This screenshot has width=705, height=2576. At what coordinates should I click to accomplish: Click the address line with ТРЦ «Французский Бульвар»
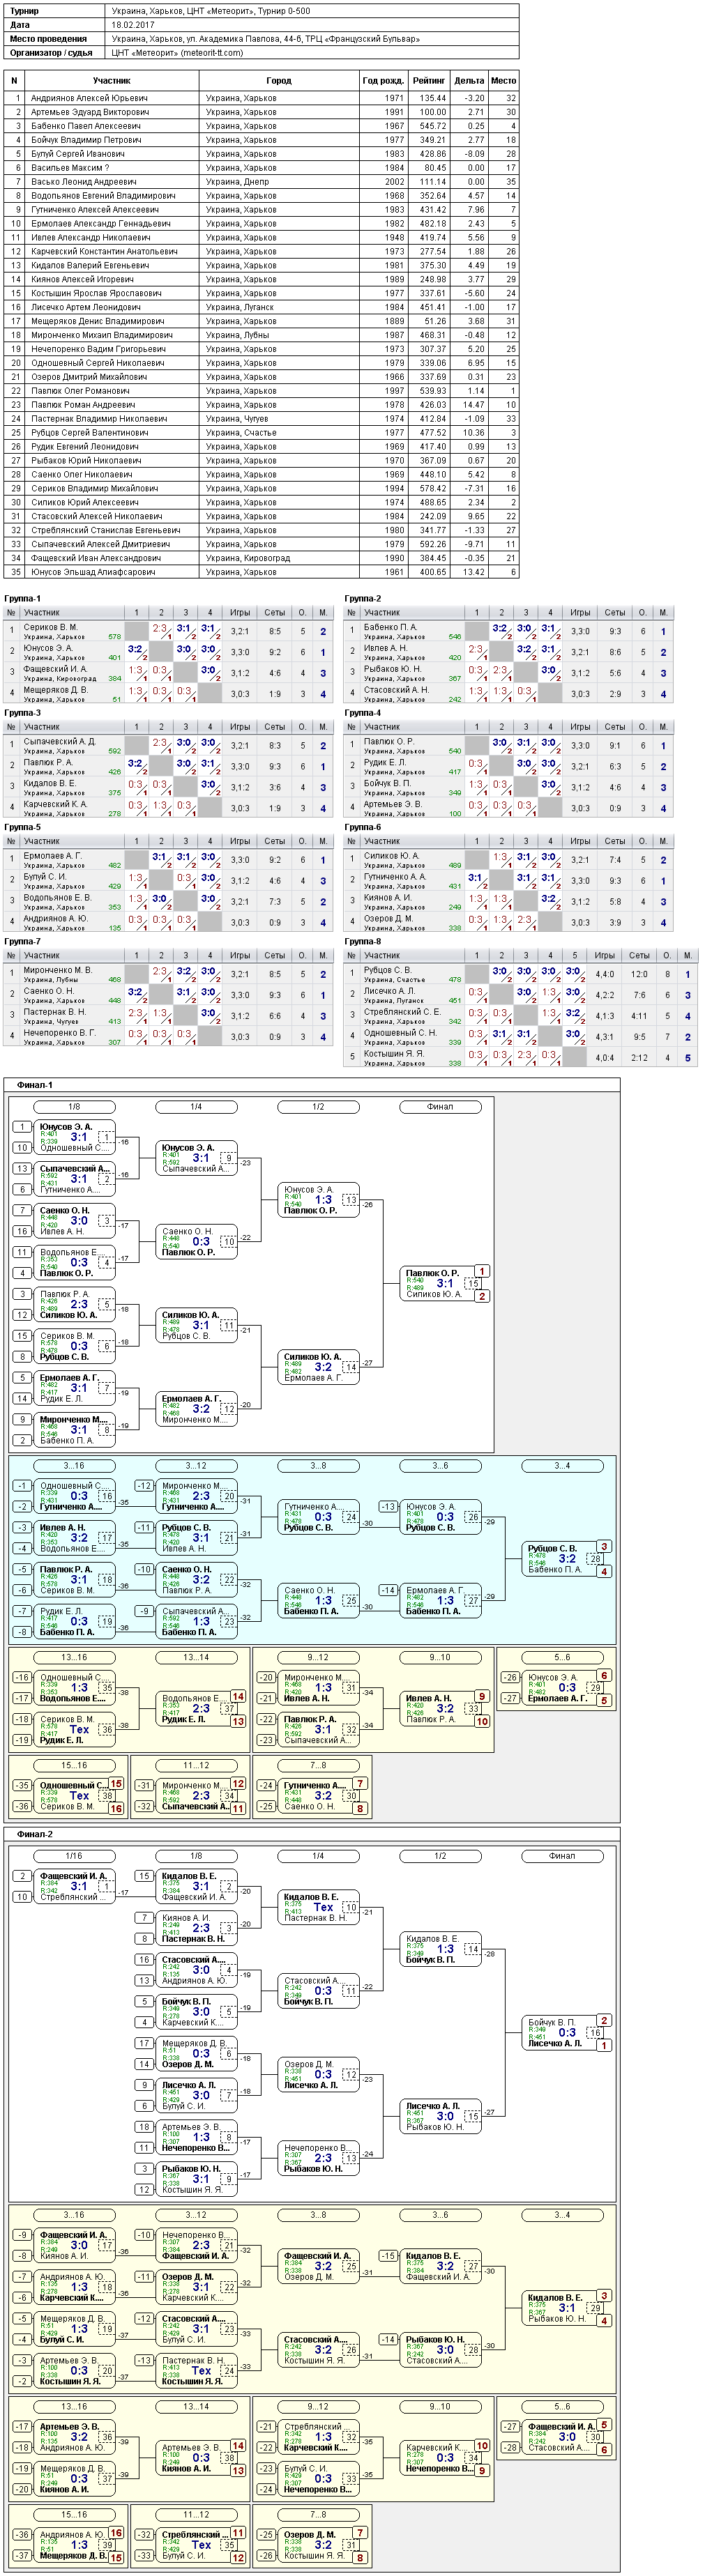266,39
